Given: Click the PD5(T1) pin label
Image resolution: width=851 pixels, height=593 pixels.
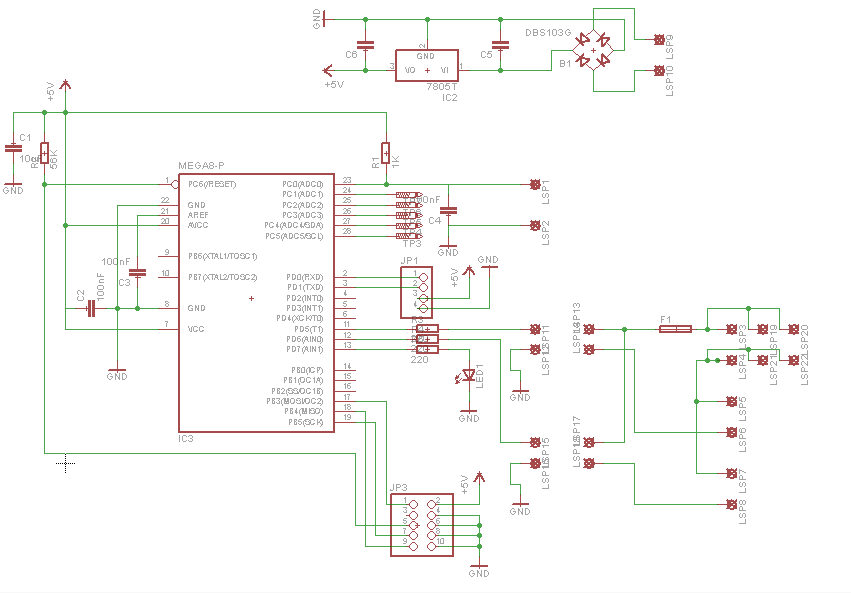Looking at the screenshot, I should pyautogui.click(x=309, y=329).
